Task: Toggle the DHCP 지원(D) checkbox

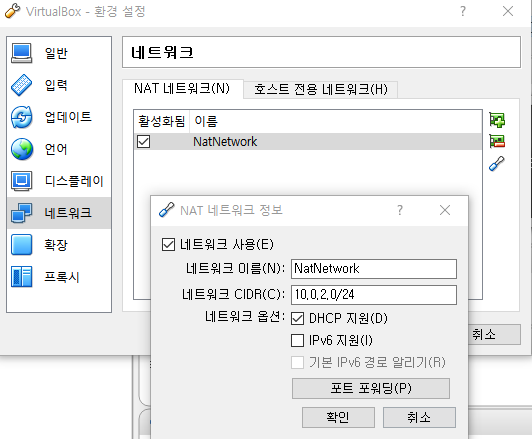Action: 298,319
